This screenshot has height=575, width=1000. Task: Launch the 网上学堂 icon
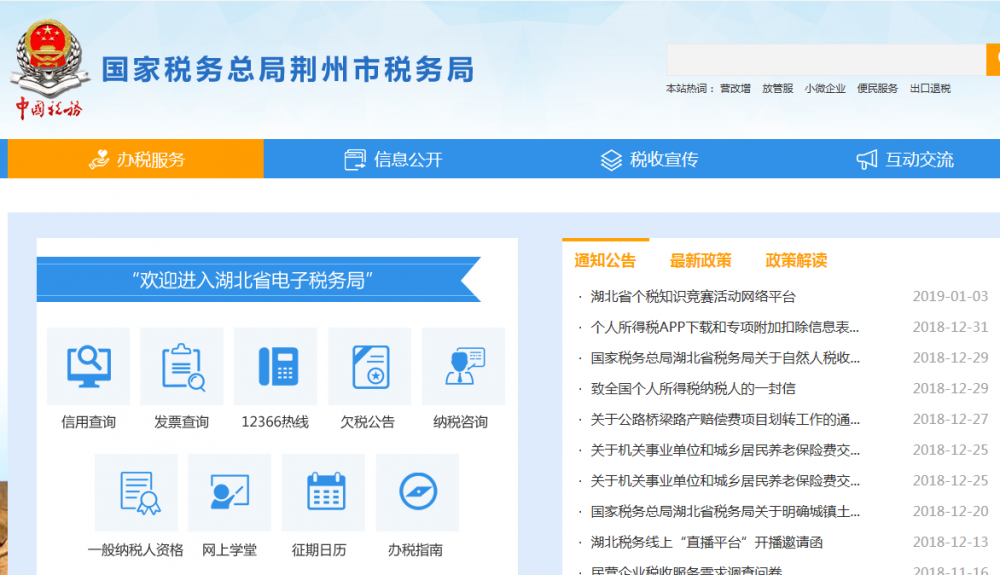pos(229,493)
